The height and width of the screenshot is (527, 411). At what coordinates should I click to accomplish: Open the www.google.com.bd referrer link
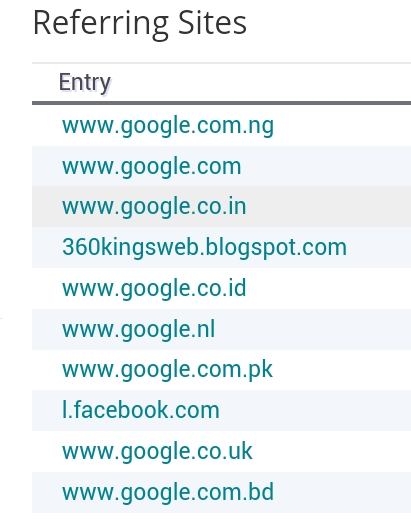(x=168, y=492)
